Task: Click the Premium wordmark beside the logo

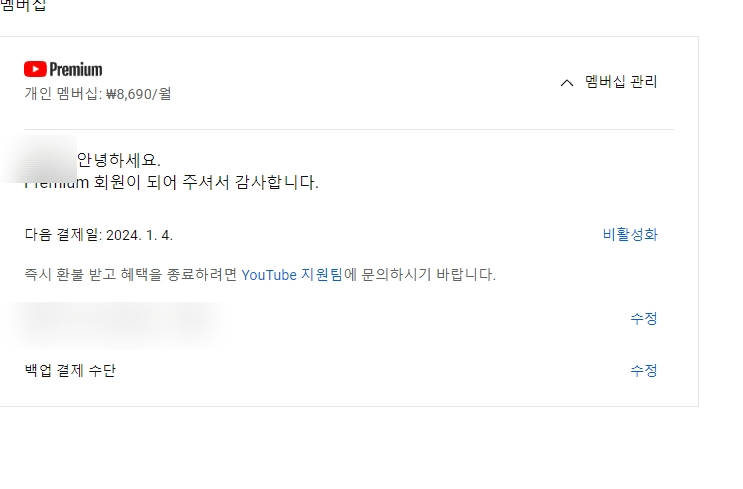Action: coord(76,69)
